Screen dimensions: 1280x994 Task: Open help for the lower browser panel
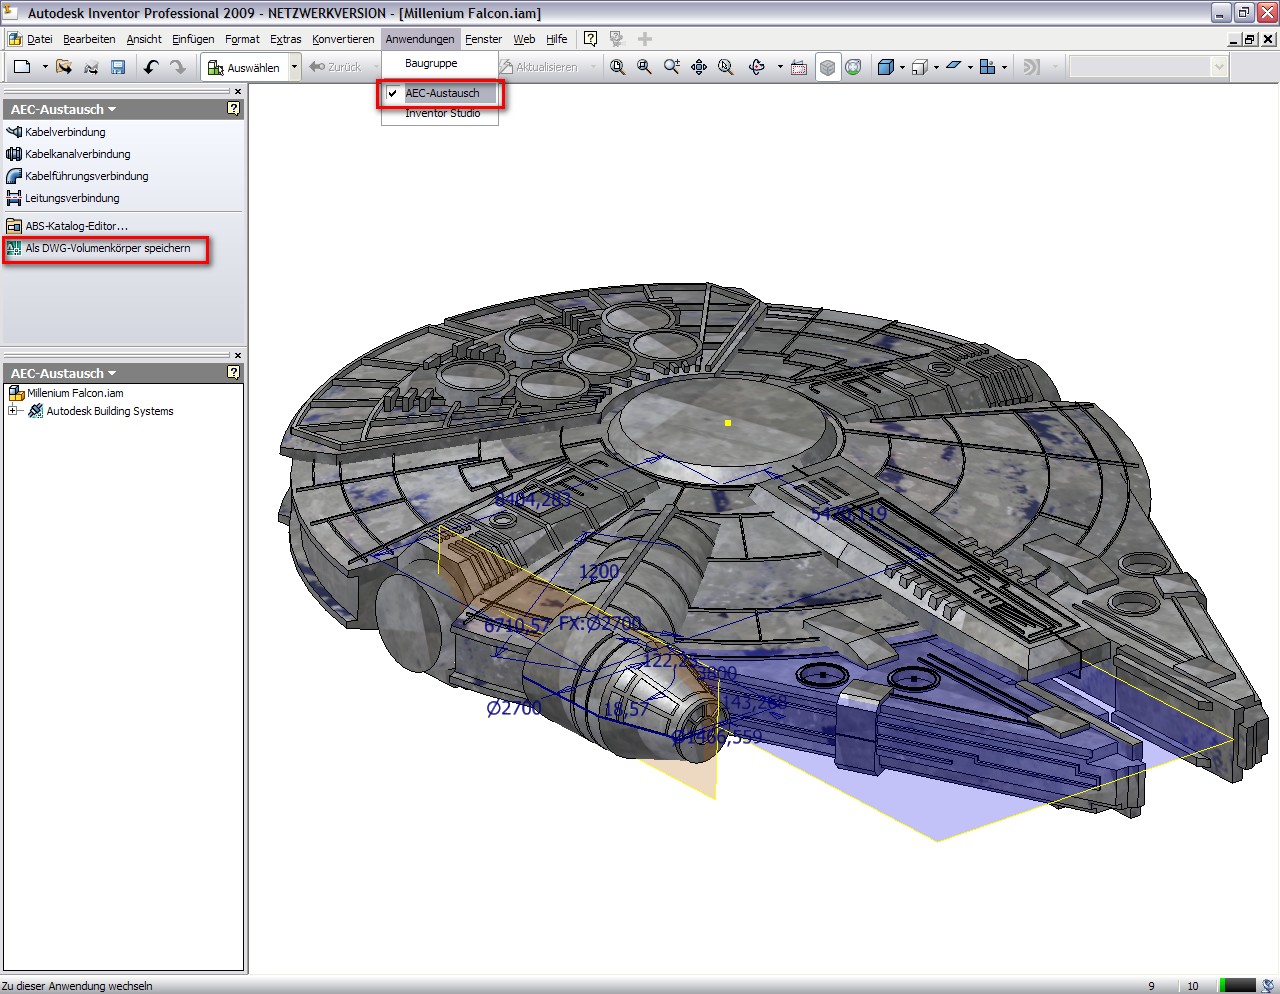coord(233,372)
